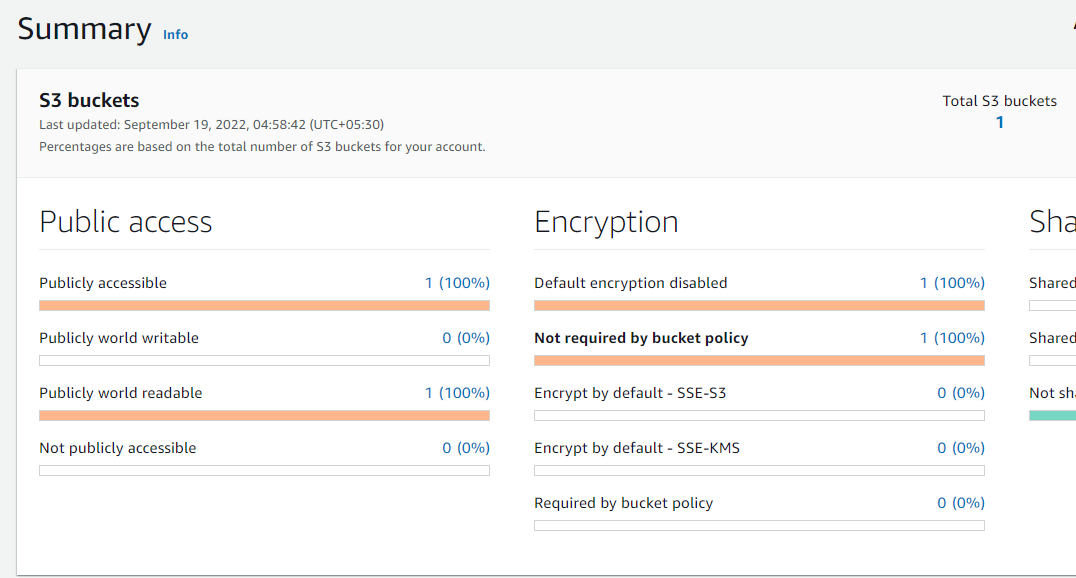Open the Info link beside Summary
Screen dimensions: 1076x578
[x=175, y=34]
